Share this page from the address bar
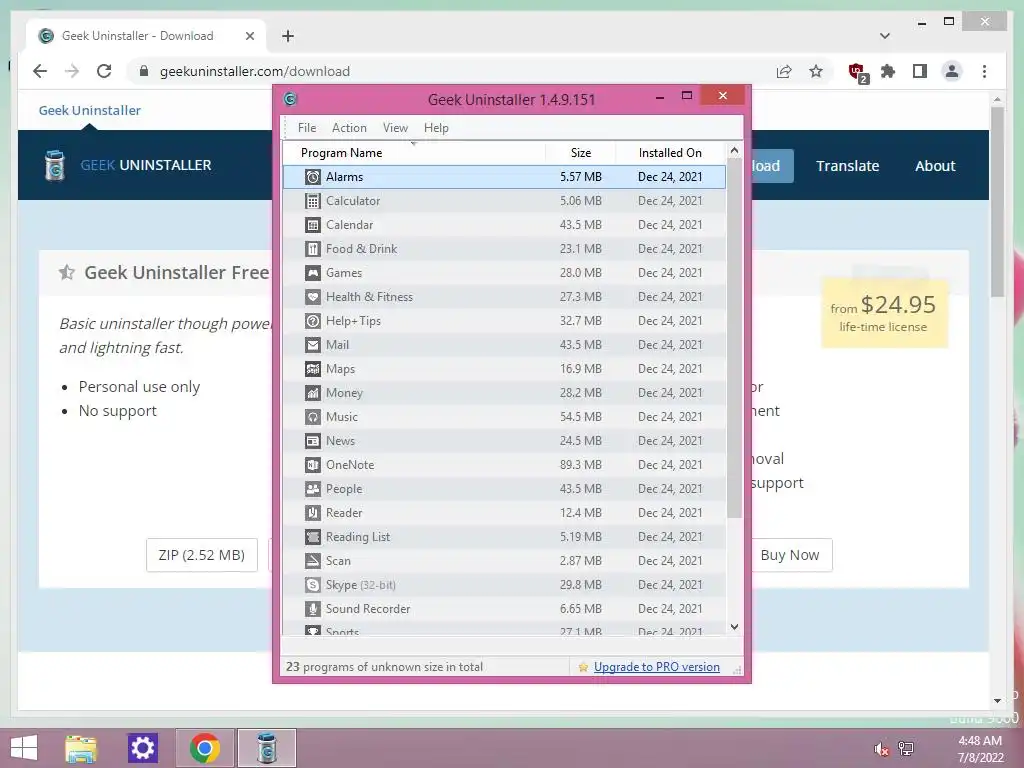1024x768 pixels. (x=784, y=71)
